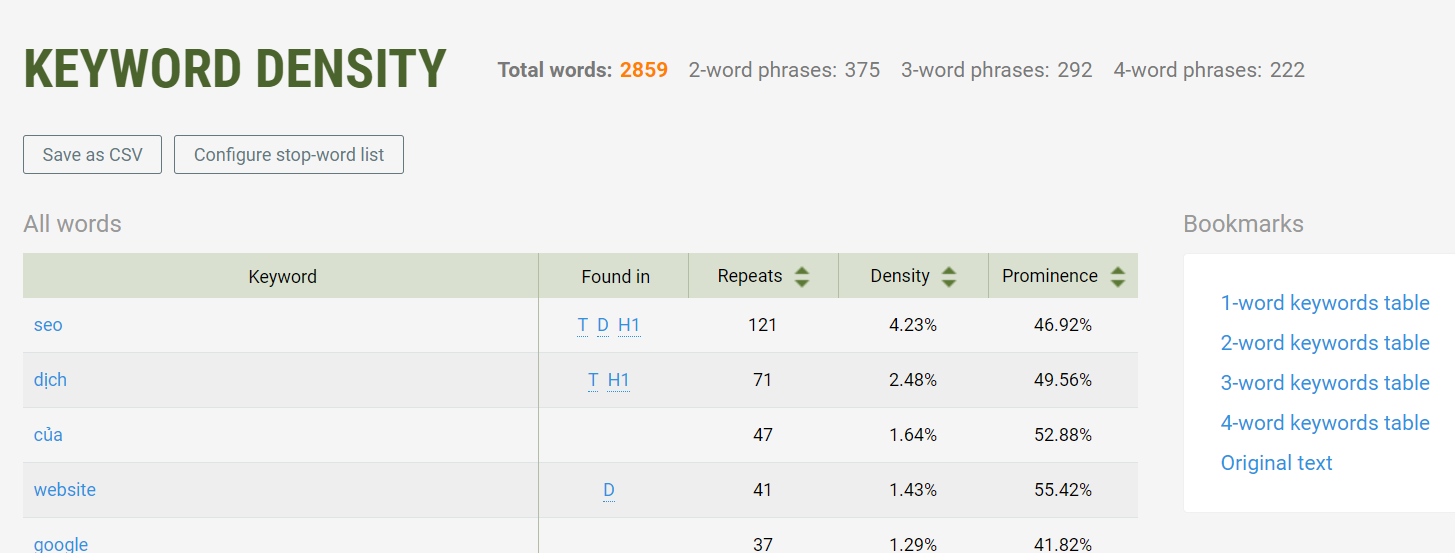Select the 'của' keyword link
This screenshot has height=553, width=1455.
click(x=48, y=435)
